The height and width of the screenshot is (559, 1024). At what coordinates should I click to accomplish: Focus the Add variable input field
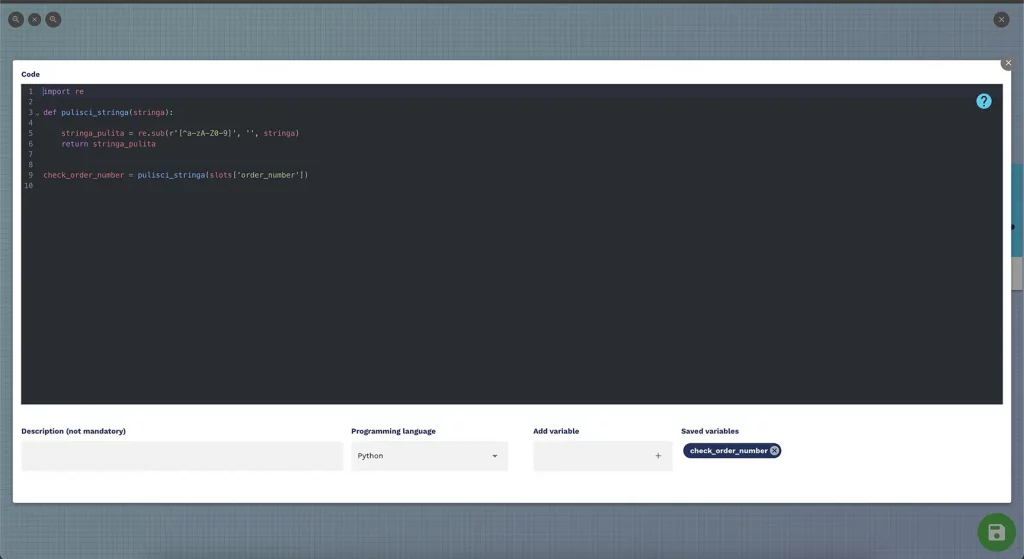(602, 456)
